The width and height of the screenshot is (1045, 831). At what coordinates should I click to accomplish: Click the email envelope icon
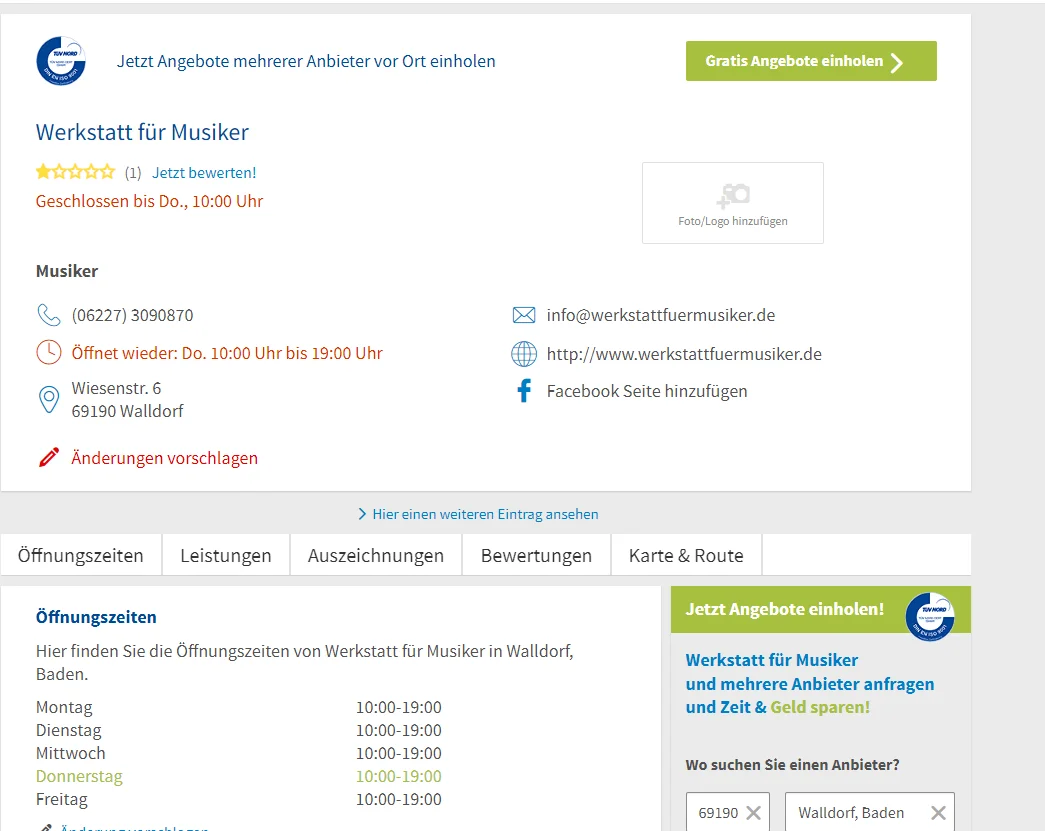tap(524, 315)
